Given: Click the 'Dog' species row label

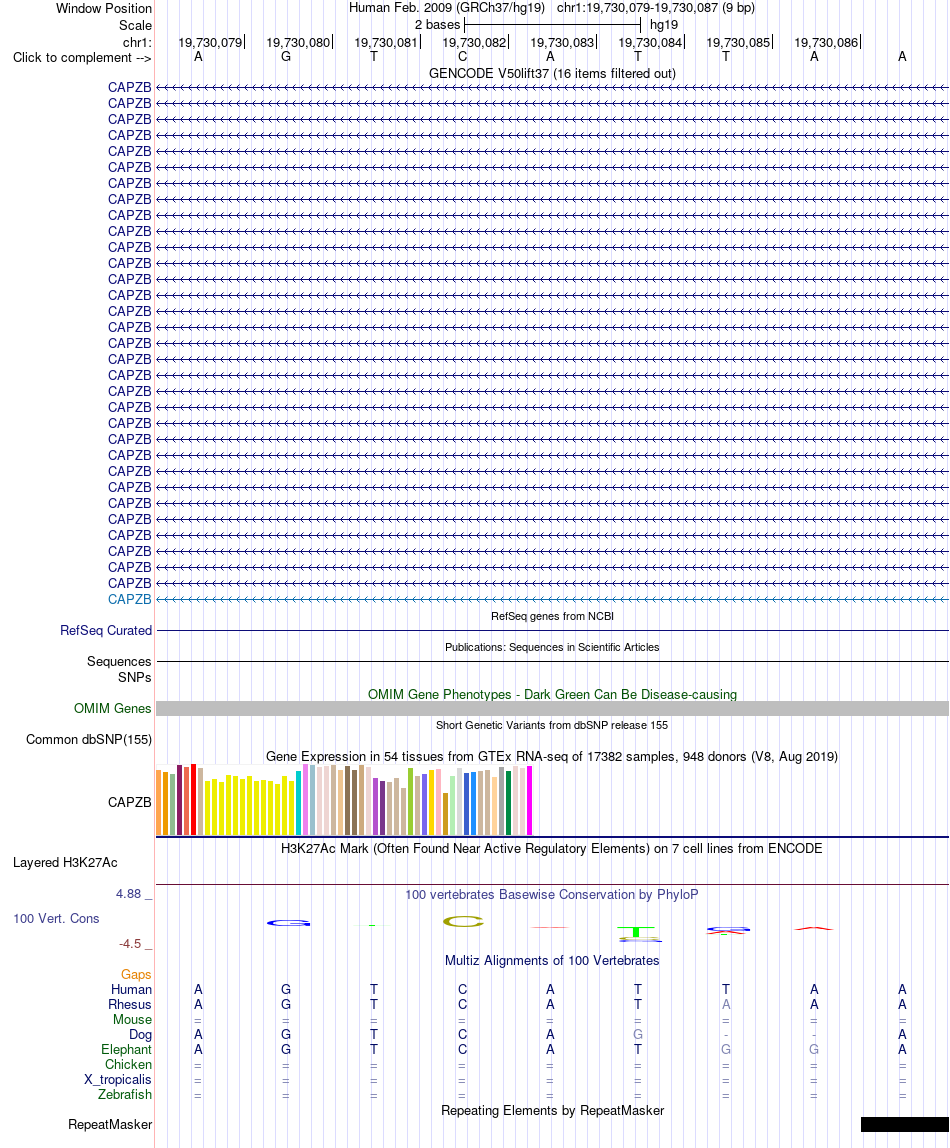Looking at the screenshot, I should [x=141, y=1035].
